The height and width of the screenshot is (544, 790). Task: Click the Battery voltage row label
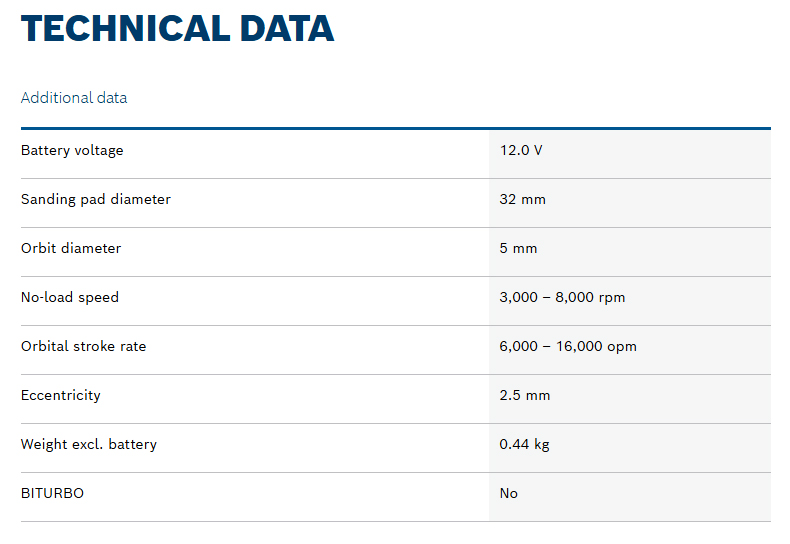click(72, 151)
